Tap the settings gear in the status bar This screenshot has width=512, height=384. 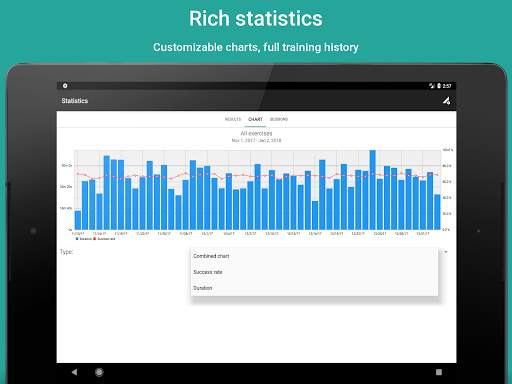point(65,86)
